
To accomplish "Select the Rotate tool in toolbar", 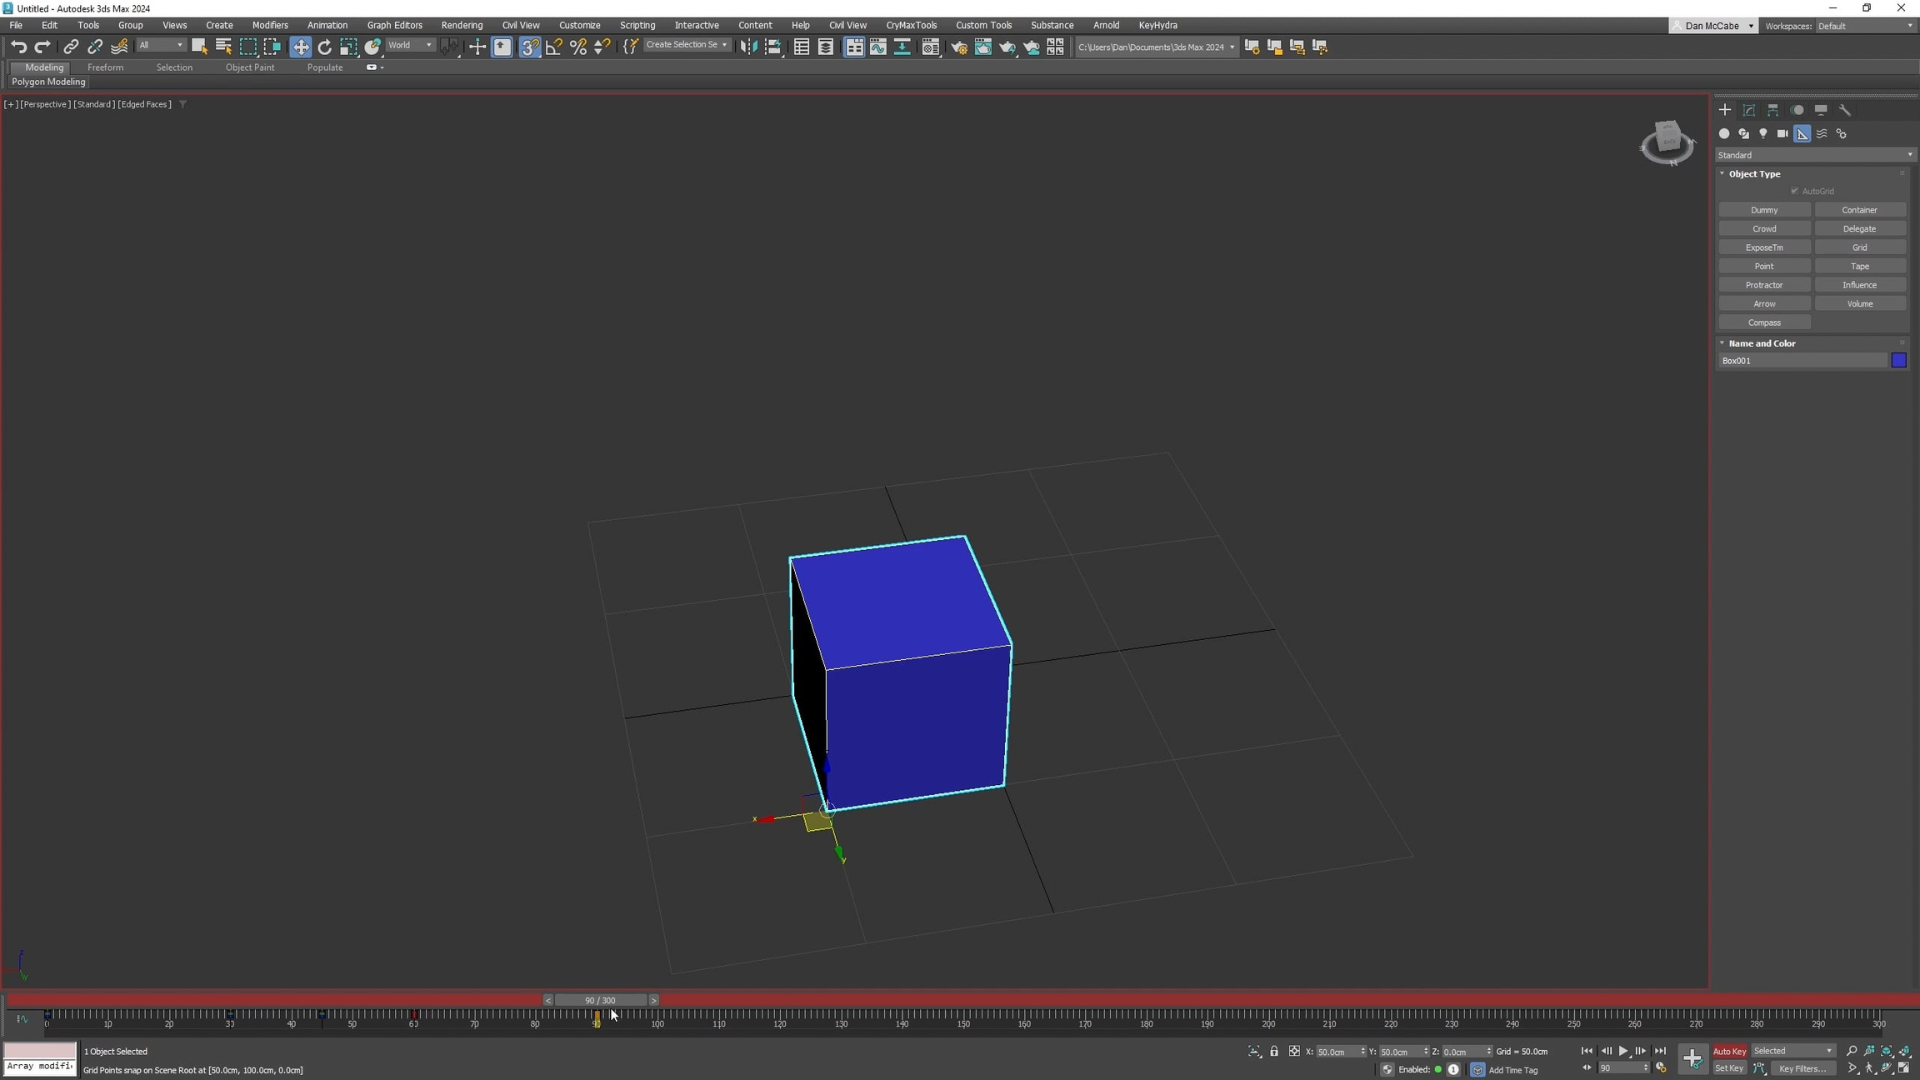I will click(x=324, y=47).
